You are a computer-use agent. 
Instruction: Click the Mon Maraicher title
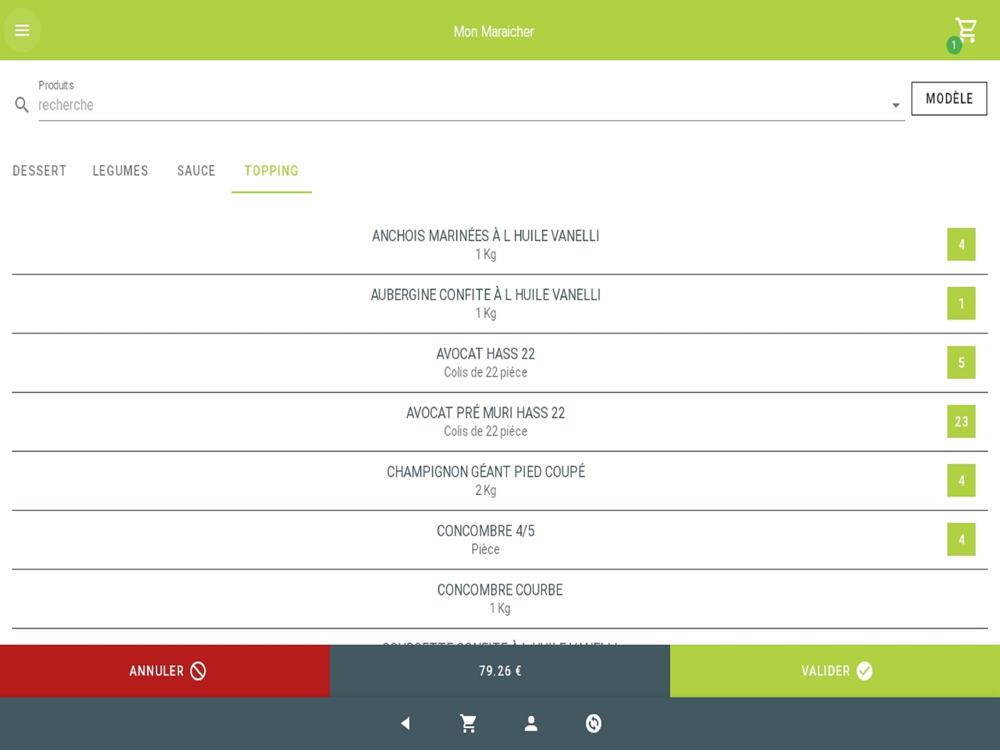point(494,31)
